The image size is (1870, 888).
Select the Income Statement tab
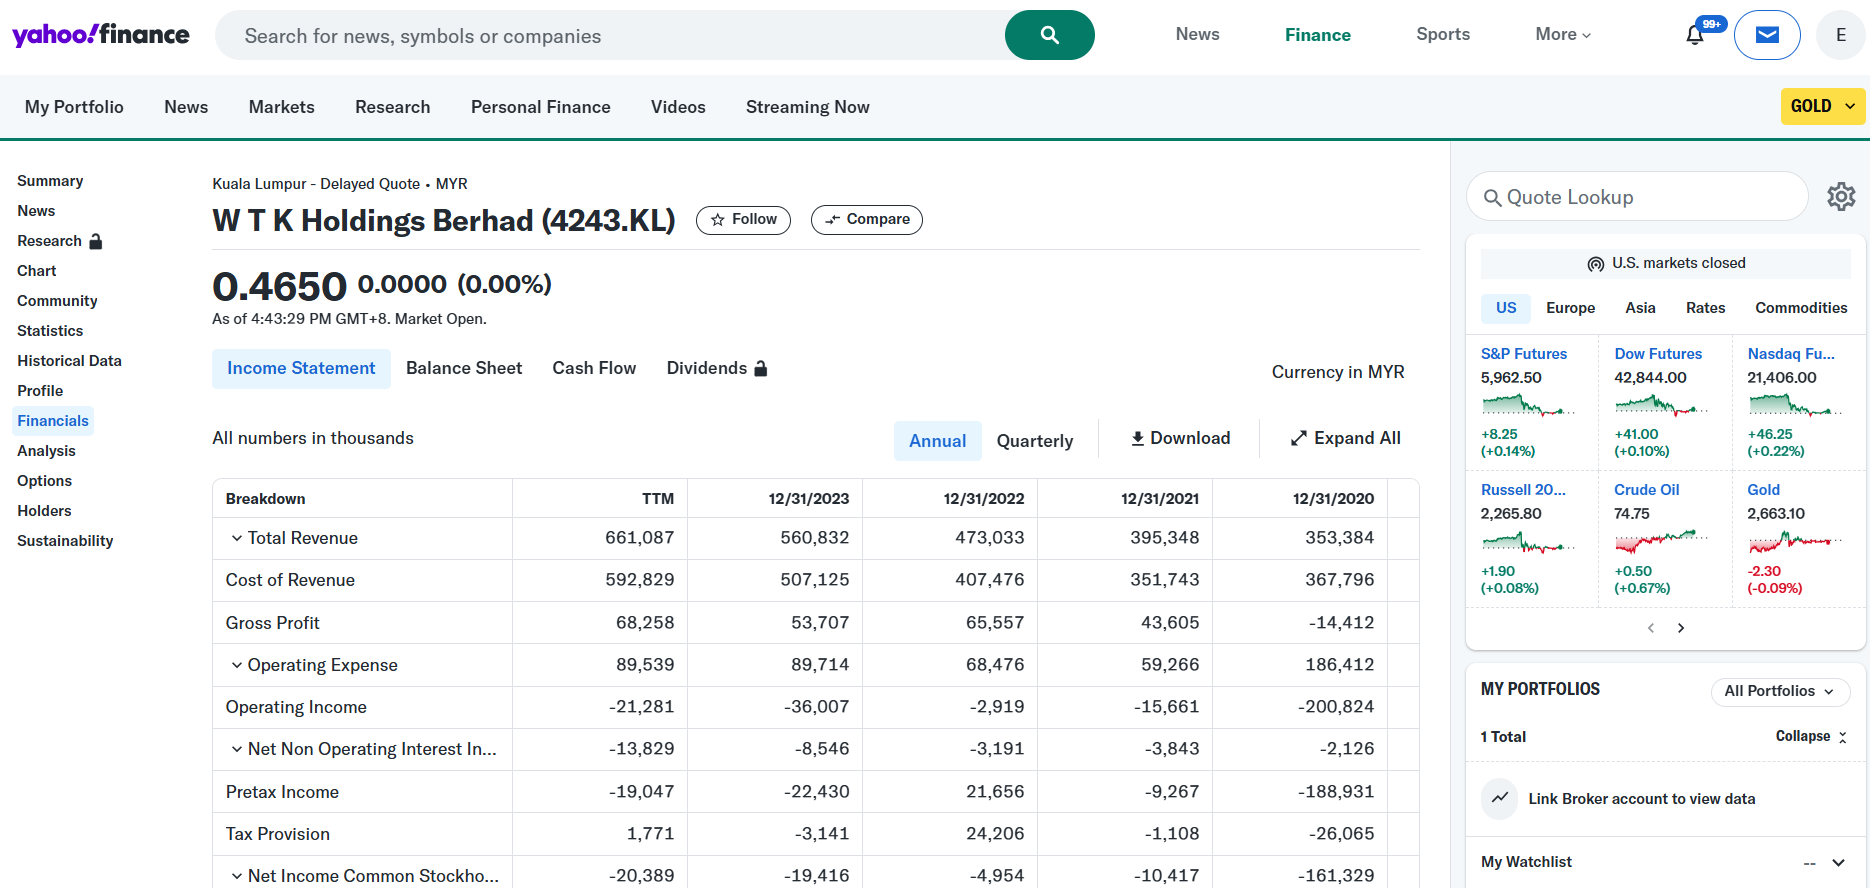click(x=301, y=369)
